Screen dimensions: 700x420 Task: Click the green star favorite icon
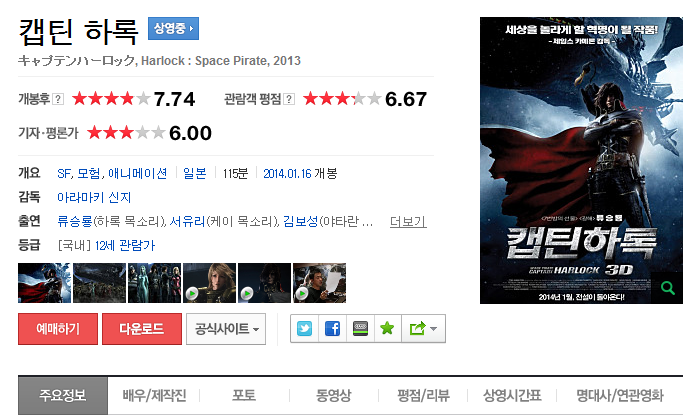point(387,329)
